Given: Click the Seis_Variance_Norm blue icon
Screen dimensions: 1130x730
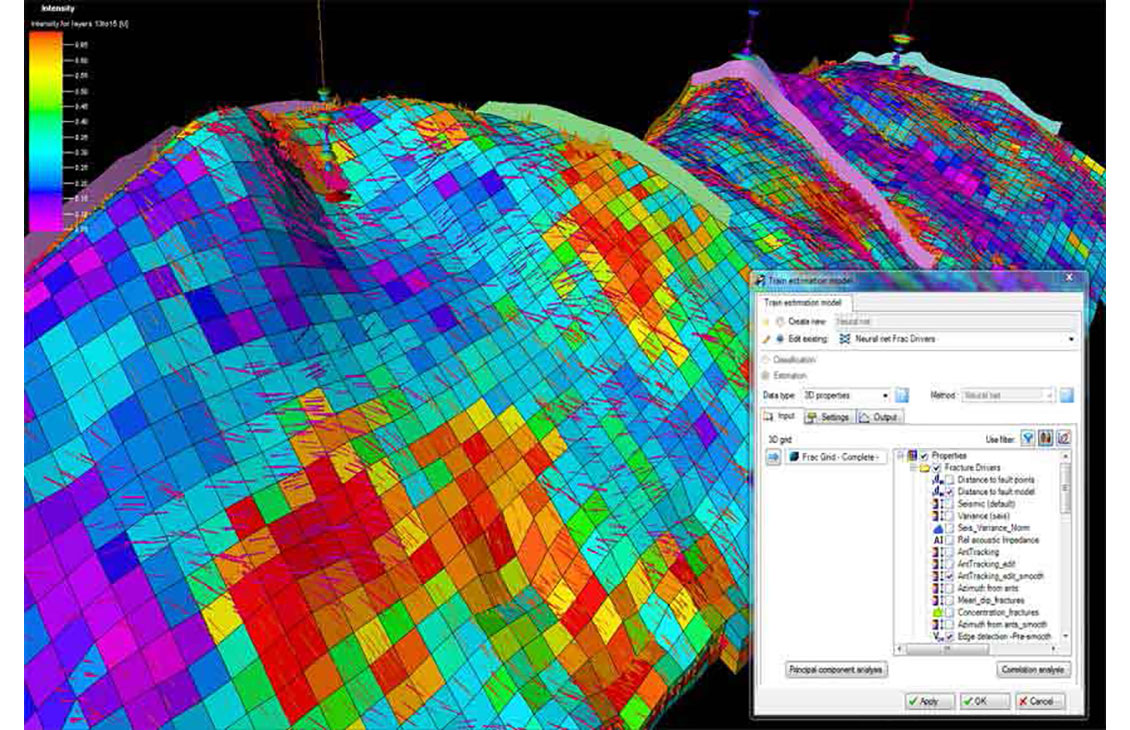Looking at the screenshot, I should pyautogui.click(x=938, y=528).
